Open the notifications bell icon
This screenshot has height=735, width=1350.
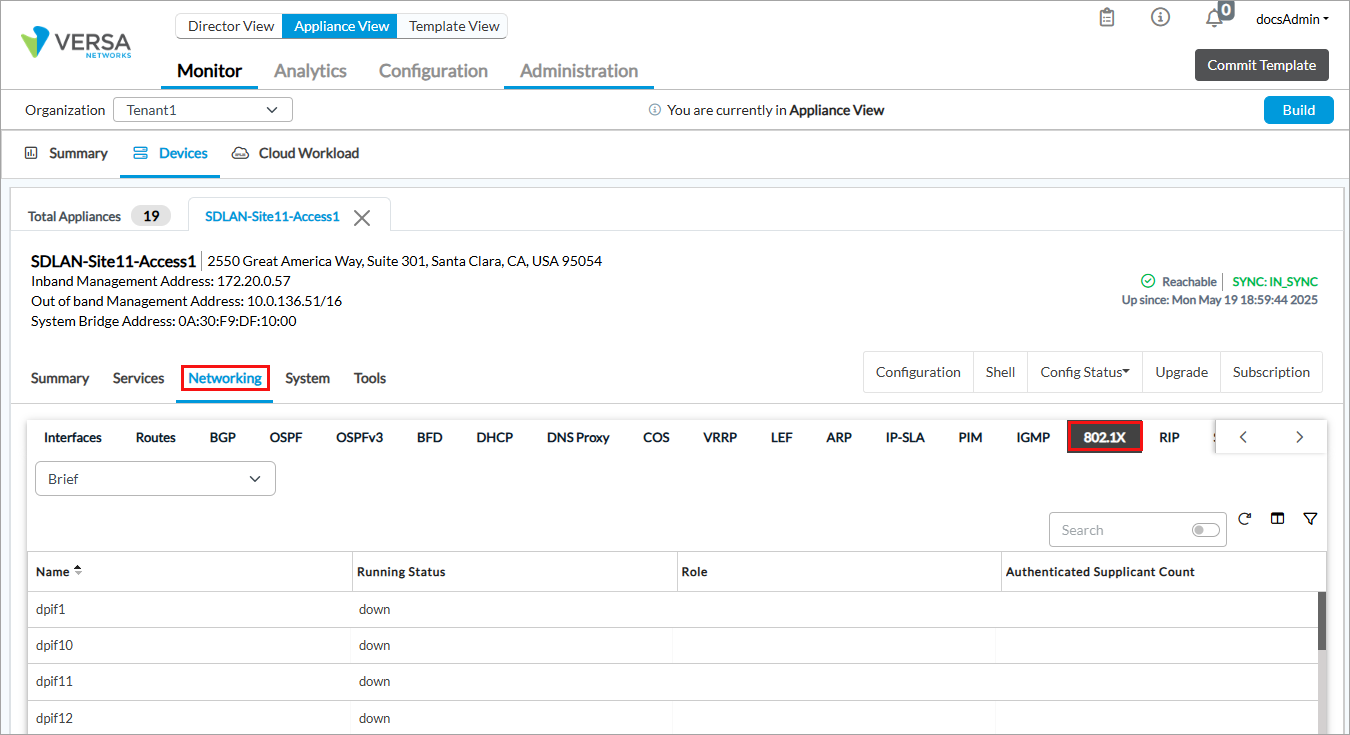pos(1214,18)
